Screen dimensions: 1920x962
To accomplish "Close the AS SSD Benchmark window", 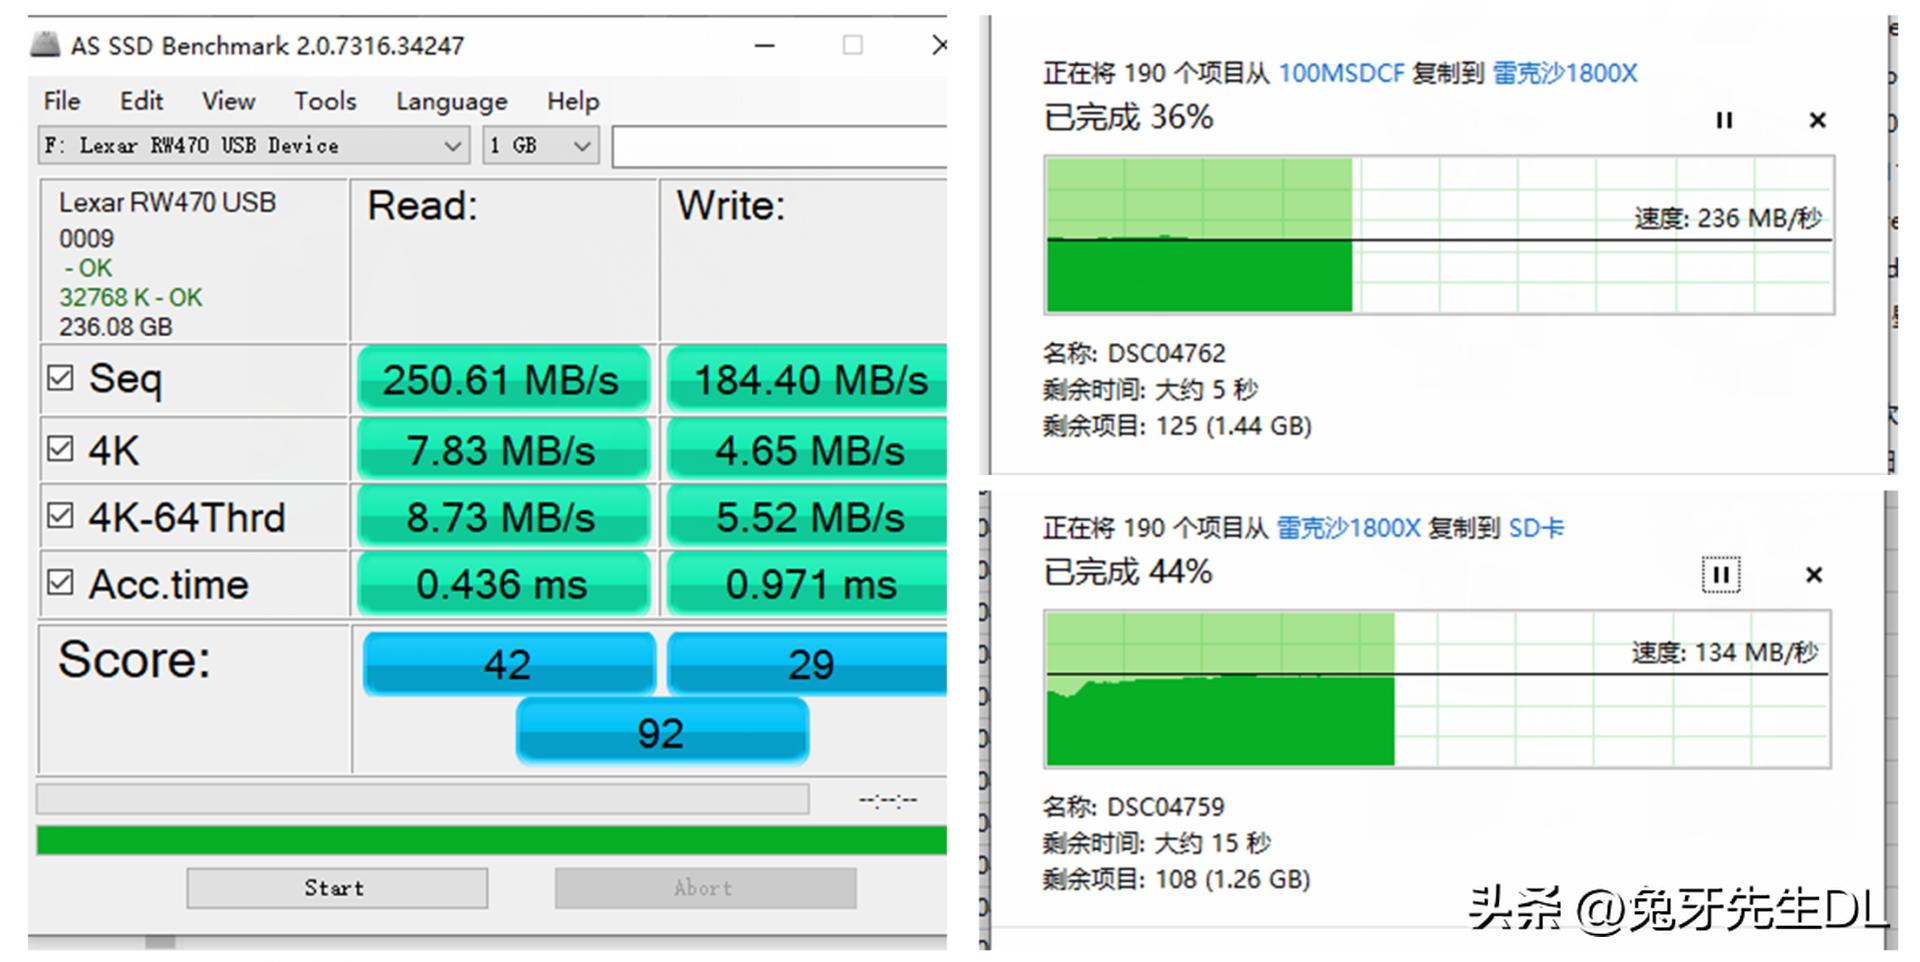I will point(938,46).
